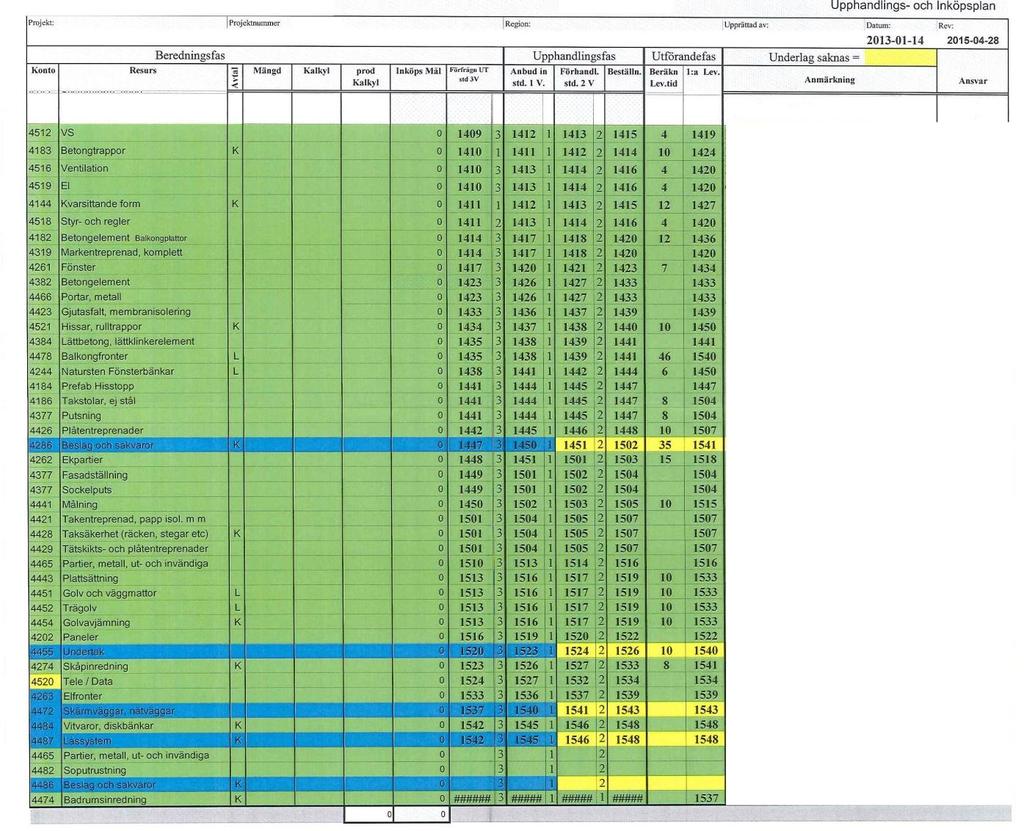
Task: Select the "Skåpinredning" row label
Action: (x=95, y=666)
